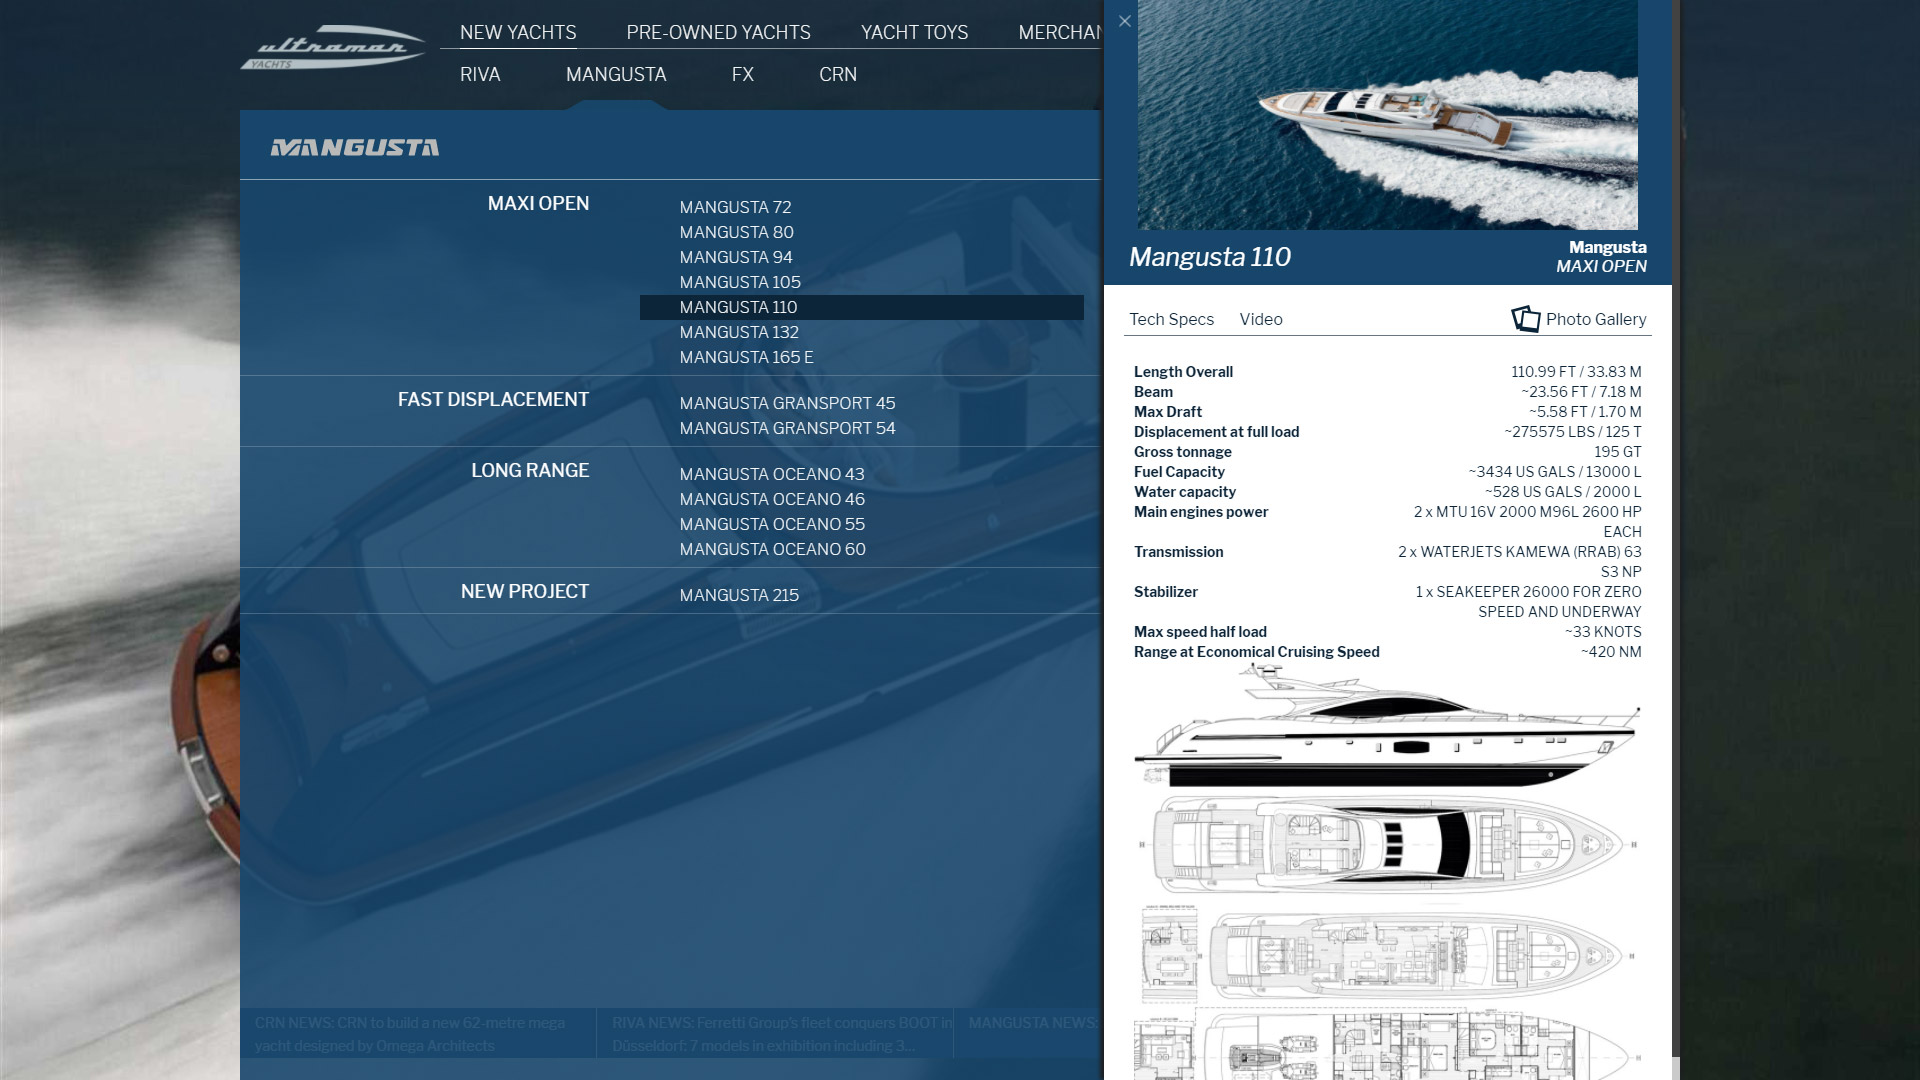
Task: Open the Mangusta 165 E model
Action: click(x=746, y=357)
